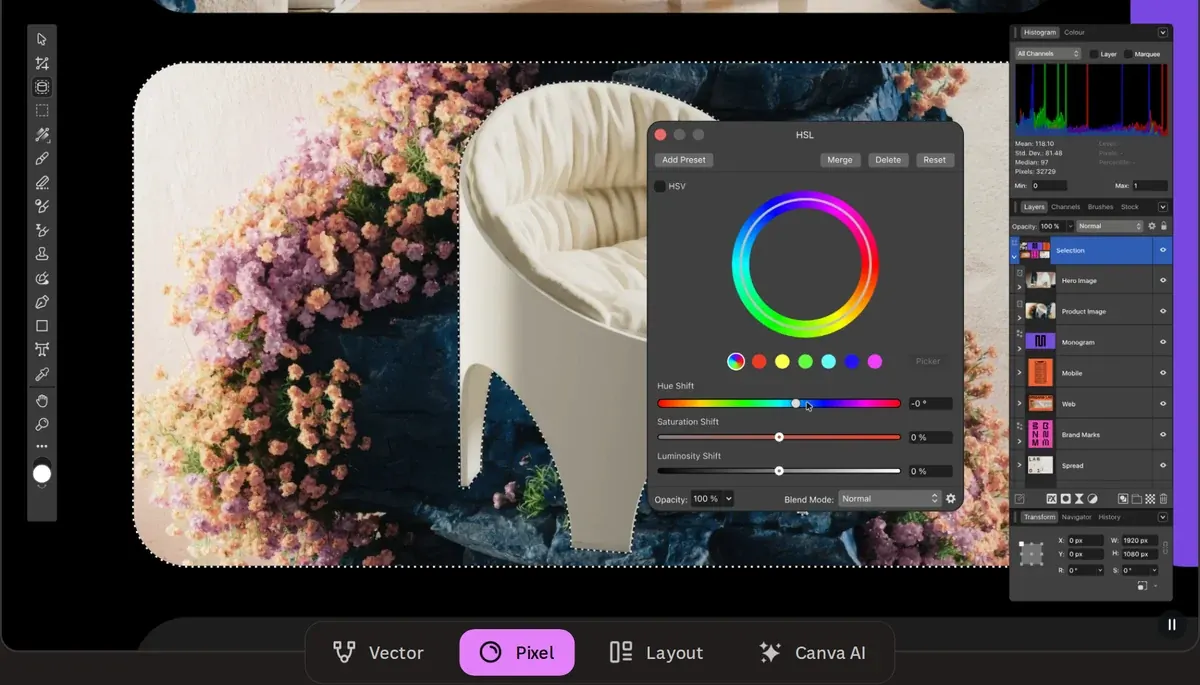This screenshot has width=1200, height=685.
Task: Click the Transform anchor point selector
Action: (x=1031, y=553)
